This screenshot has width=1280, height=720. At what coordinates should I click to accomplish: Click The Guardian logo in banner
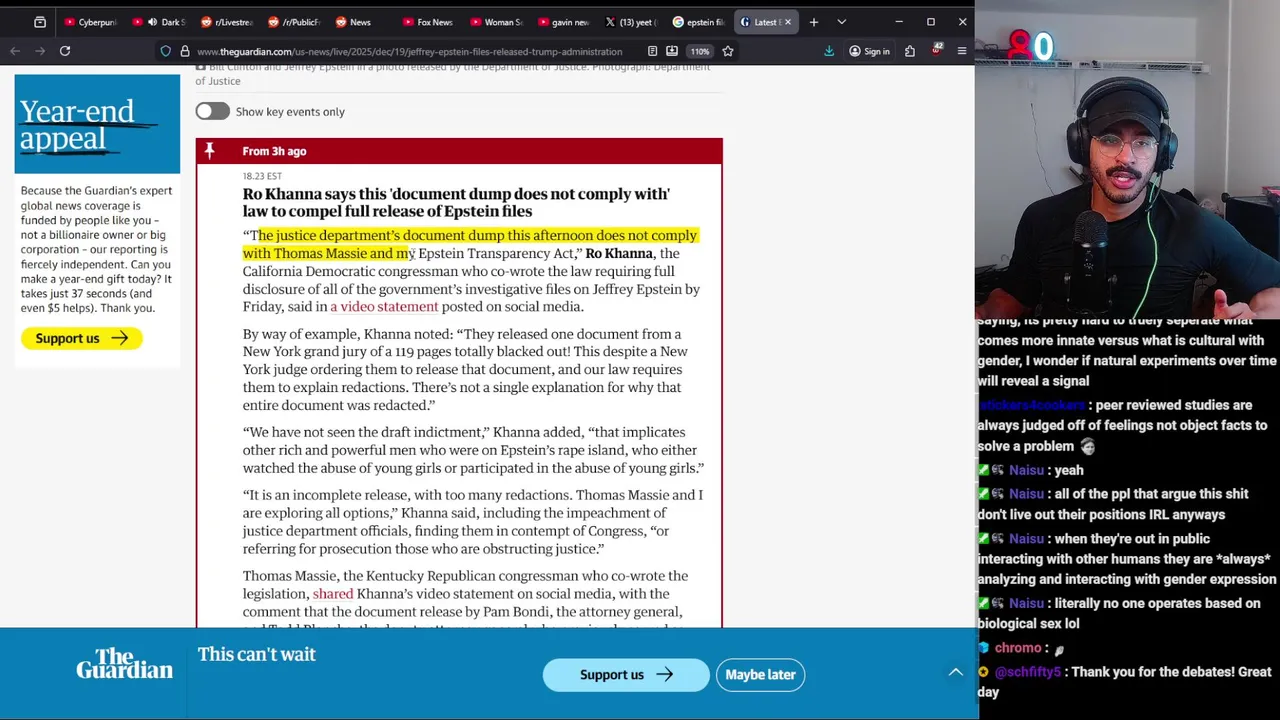tap(124, 664)
